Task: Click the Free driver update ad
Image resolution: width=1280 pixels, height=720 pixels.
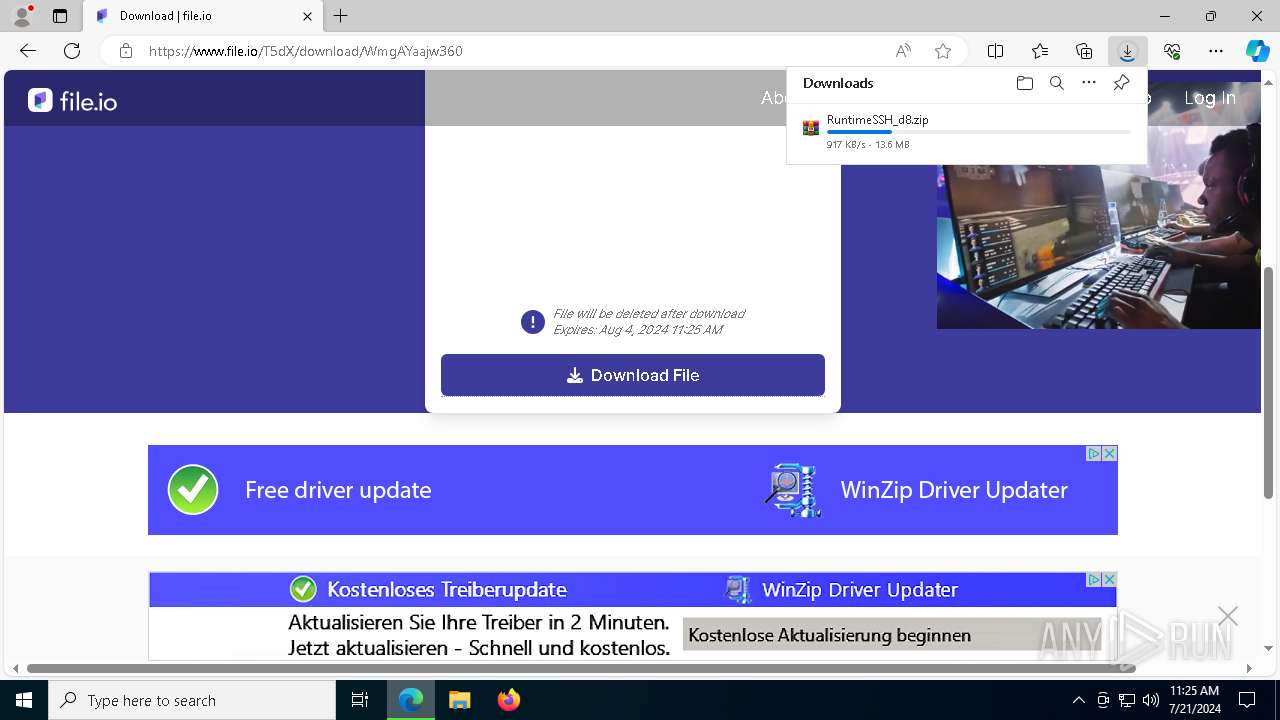Action: point(338,490)
